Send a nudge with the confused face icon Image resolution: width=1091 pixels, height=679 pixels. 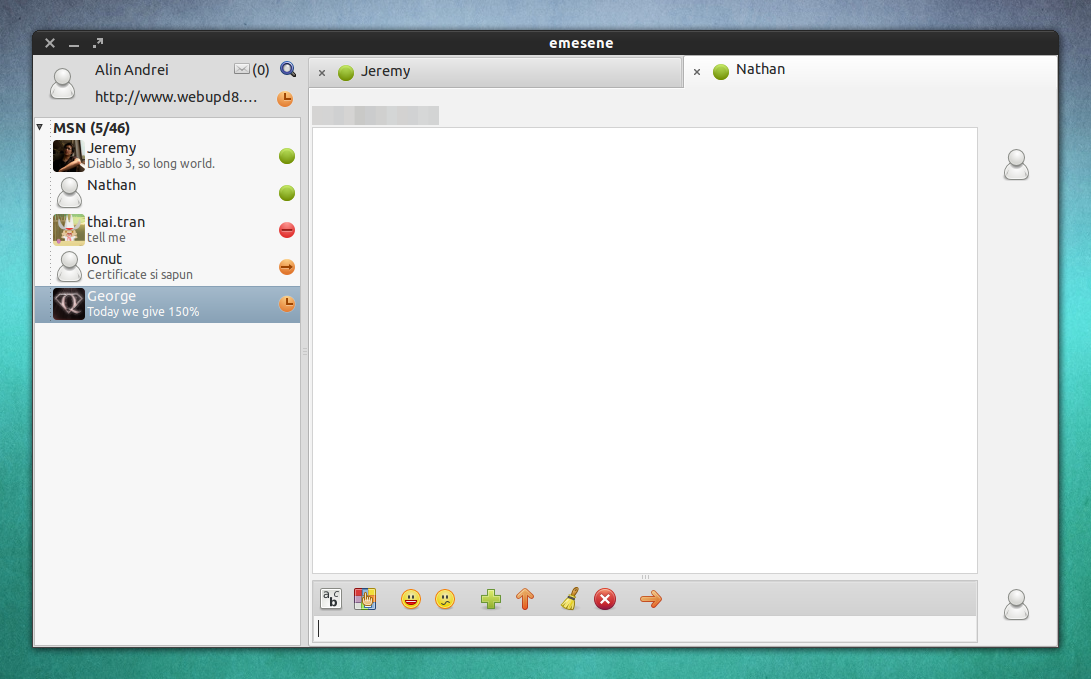coord(445,599)
